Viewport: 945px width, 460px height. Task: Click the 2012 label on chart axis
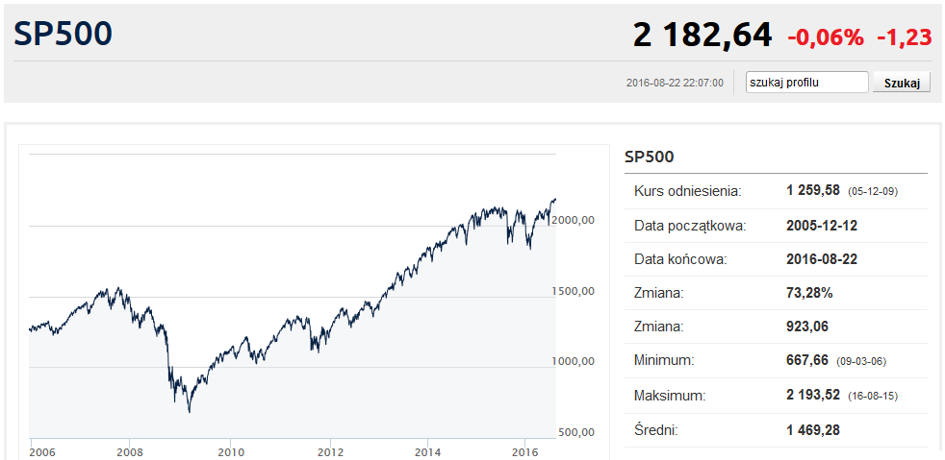pyautogui.click(x=329, y=451)
